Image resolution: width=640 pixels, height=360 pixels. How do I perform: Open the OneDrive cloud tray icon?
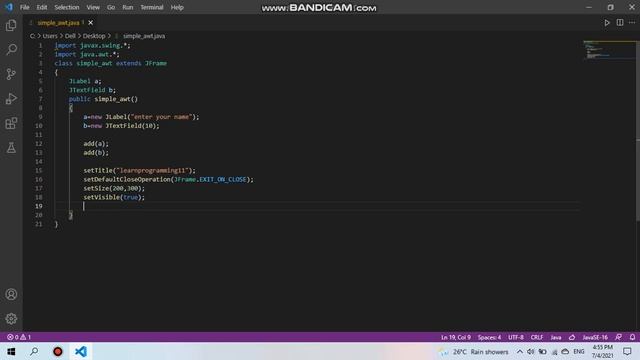565,351
